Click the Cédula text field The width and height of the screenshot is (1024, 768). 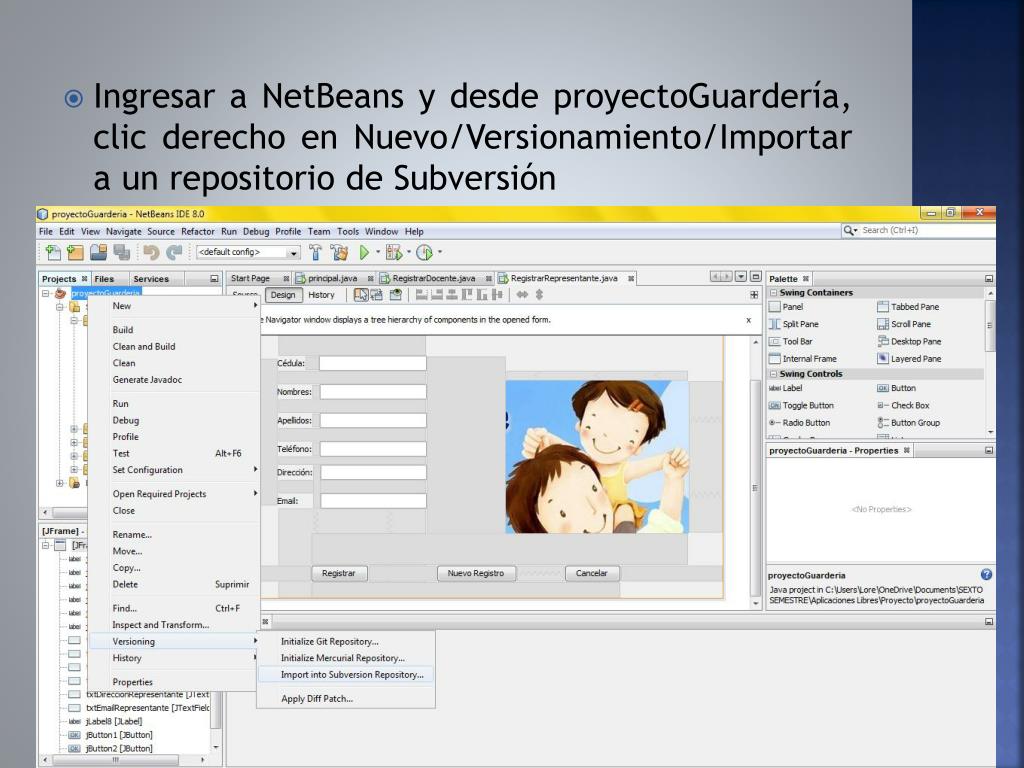pos(373,364)
